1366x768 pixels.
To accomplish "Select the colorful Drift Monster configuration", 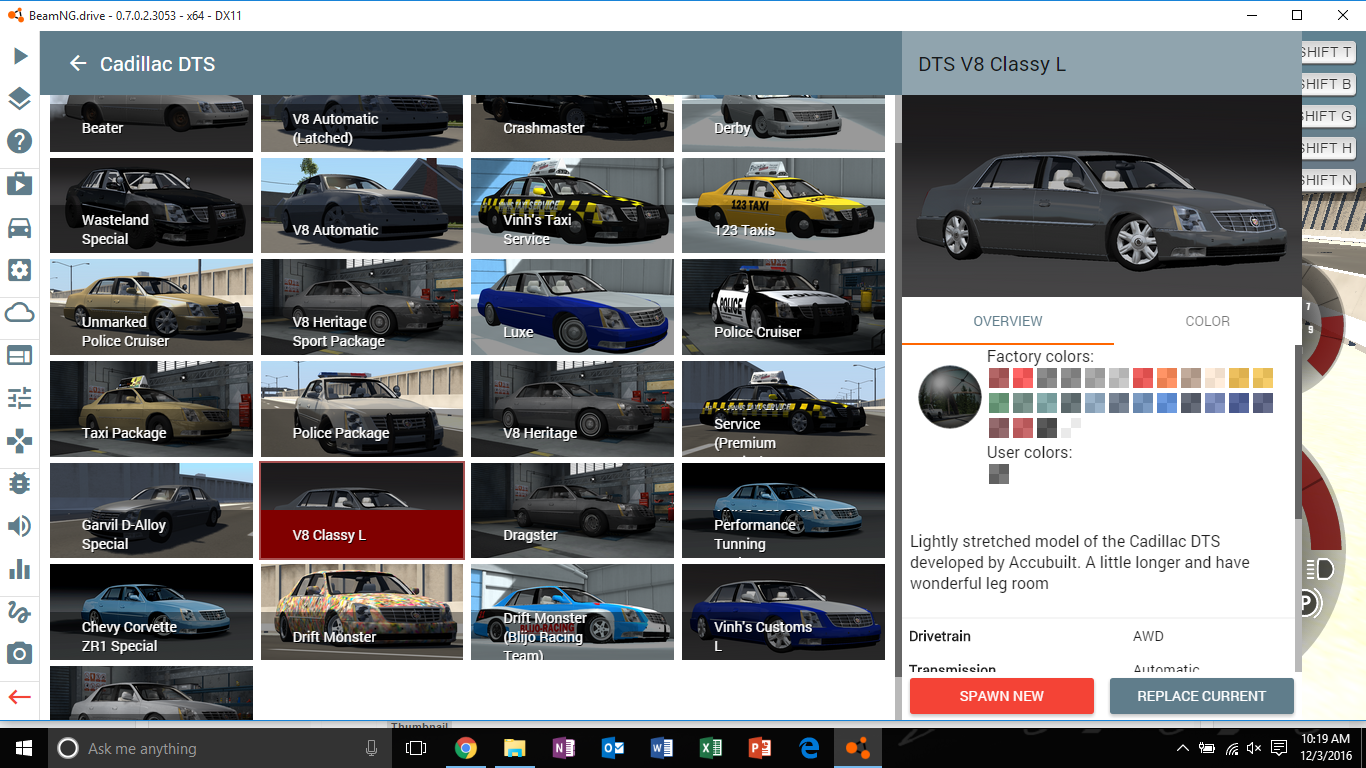I will click(x=362, y=612).
